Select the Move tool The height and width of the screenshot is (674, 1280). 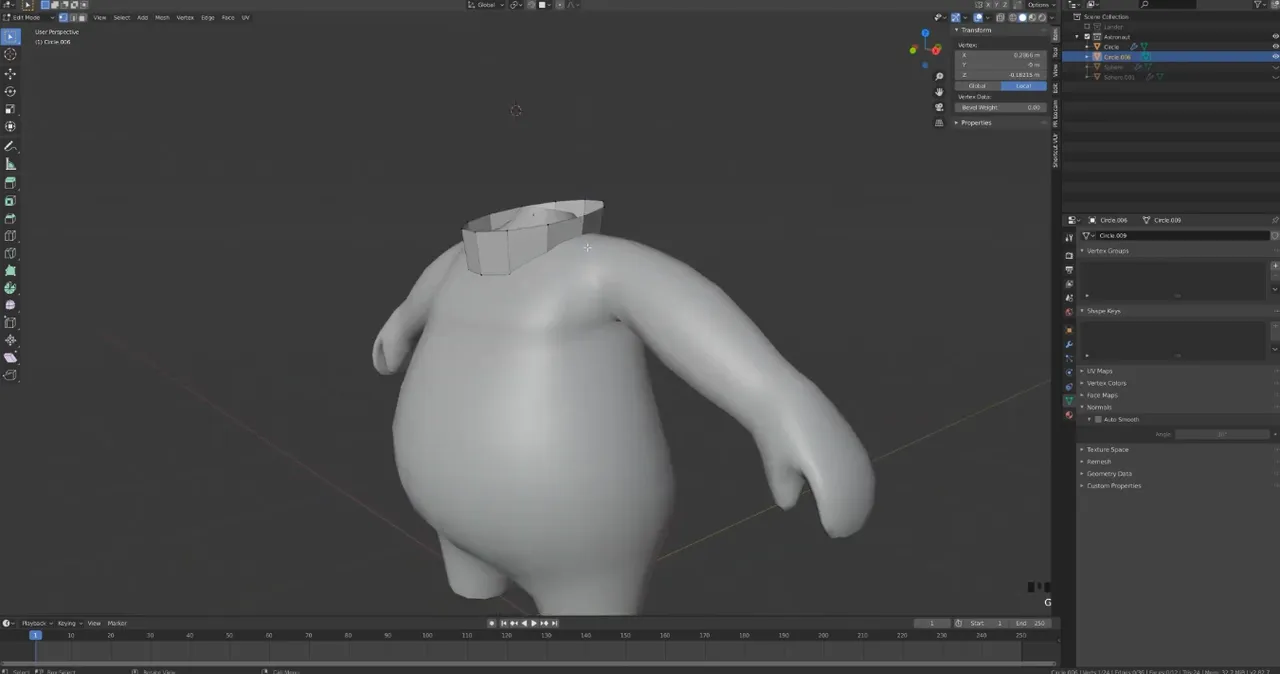tap(10, 74)
